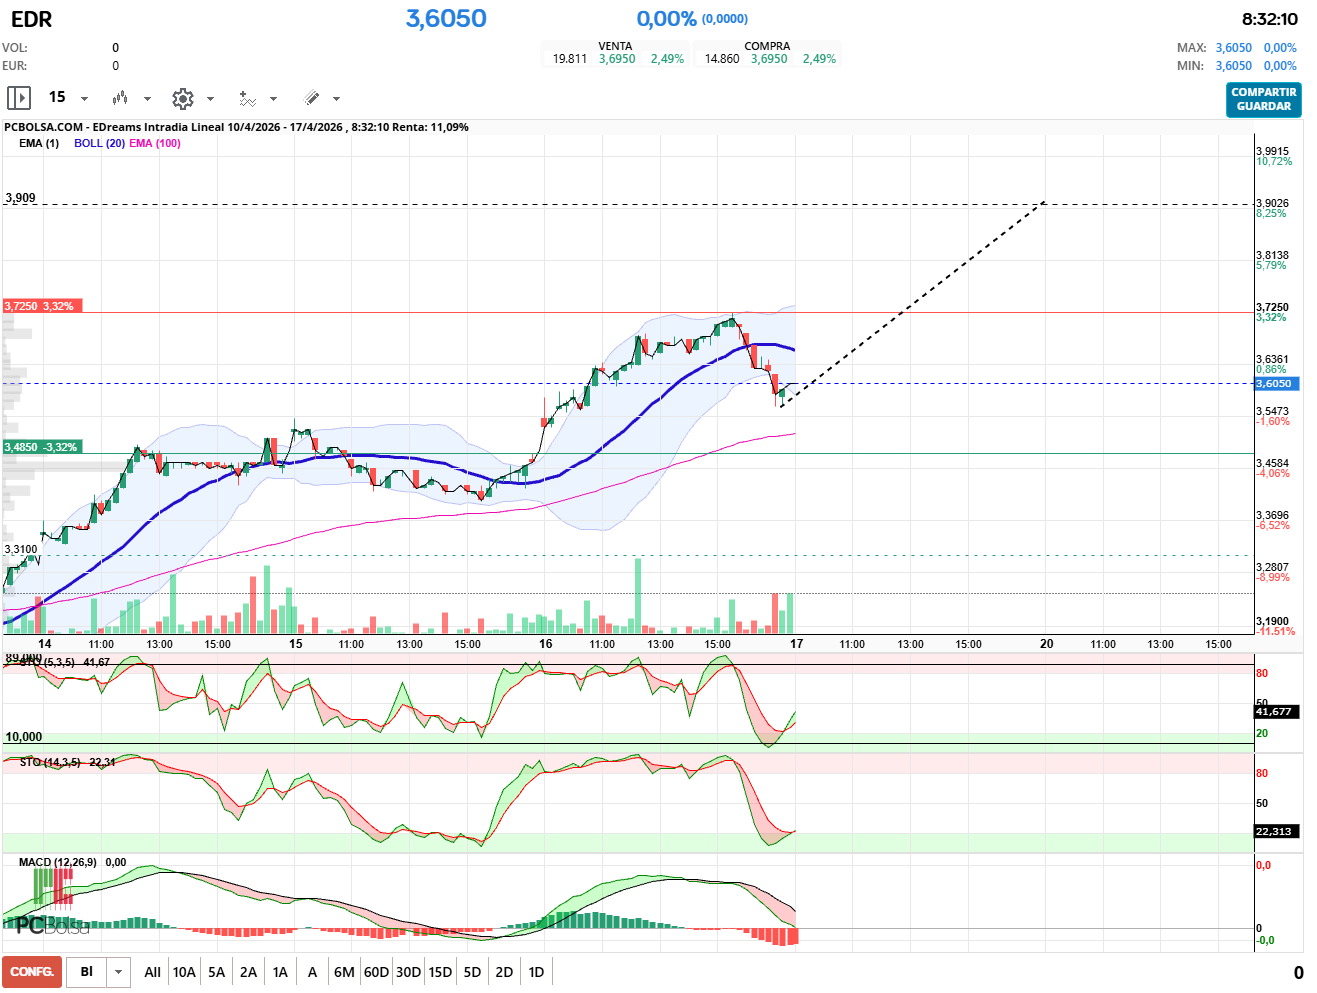1317x993 pixels.
Task: Select the pencil drawing tool icon
Action: pos(311,98)
